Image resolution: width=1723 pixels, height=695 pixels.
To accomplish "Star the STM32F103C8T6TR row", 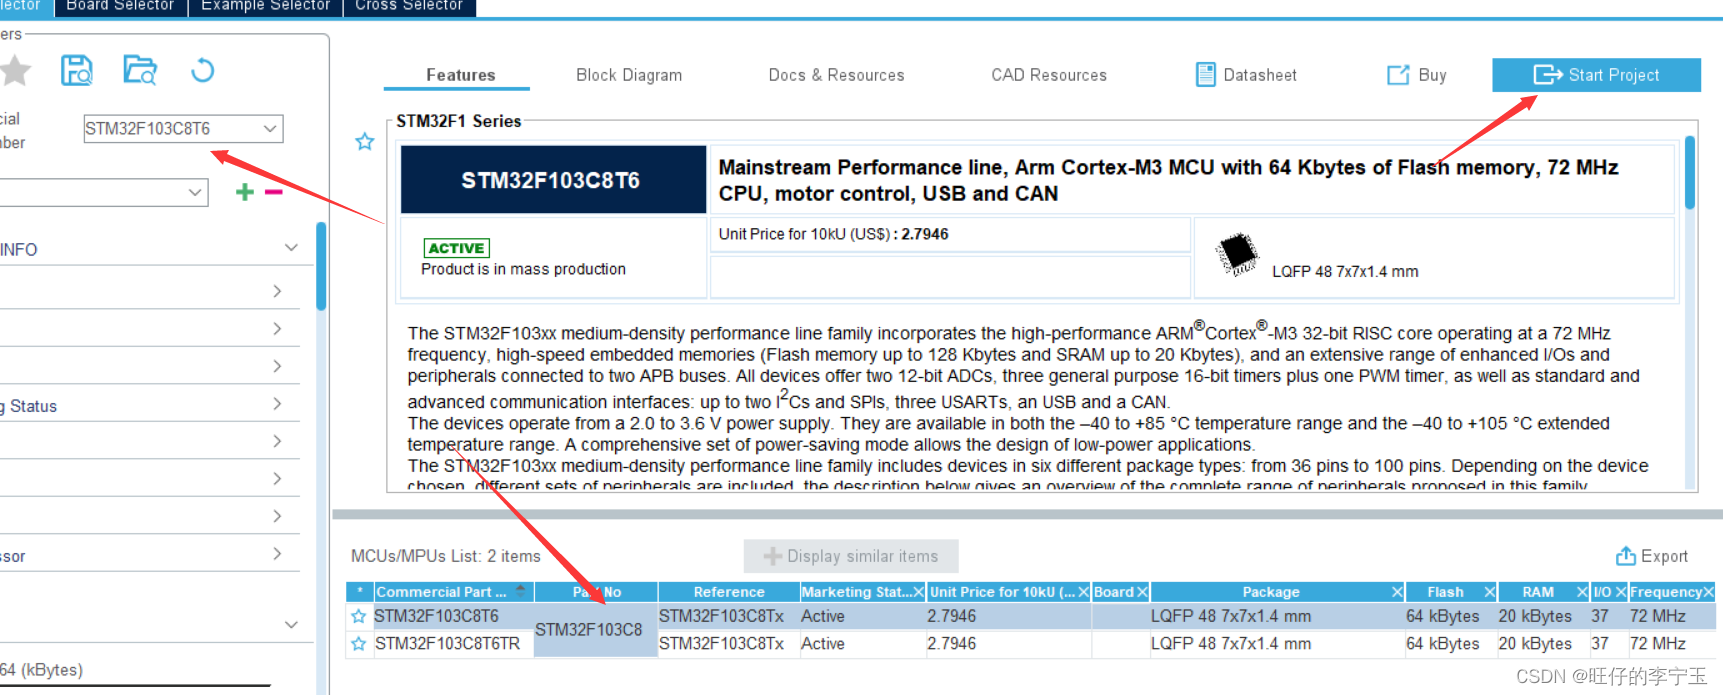I will coord(359,644).
